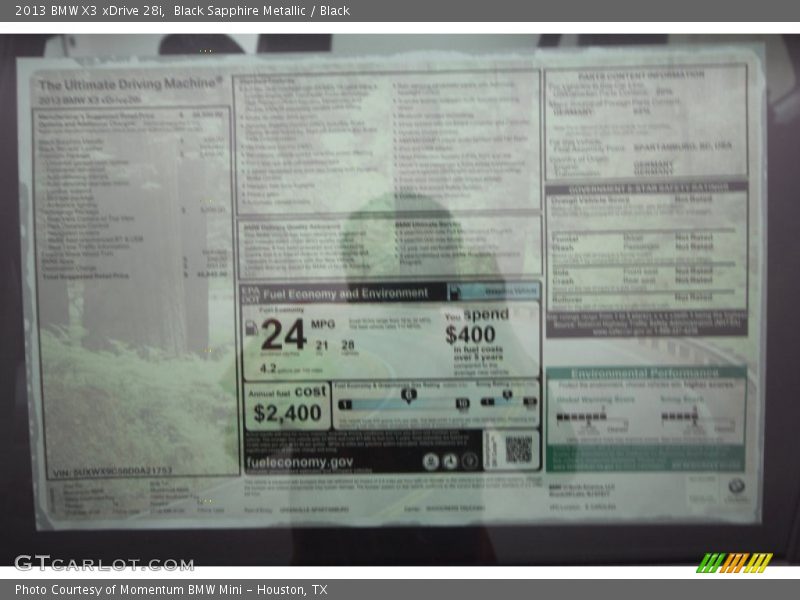The width and height of the screenshot is (800, 600).
Task: Click the 'Environmental Performance' header
Action: pos(644,373)
